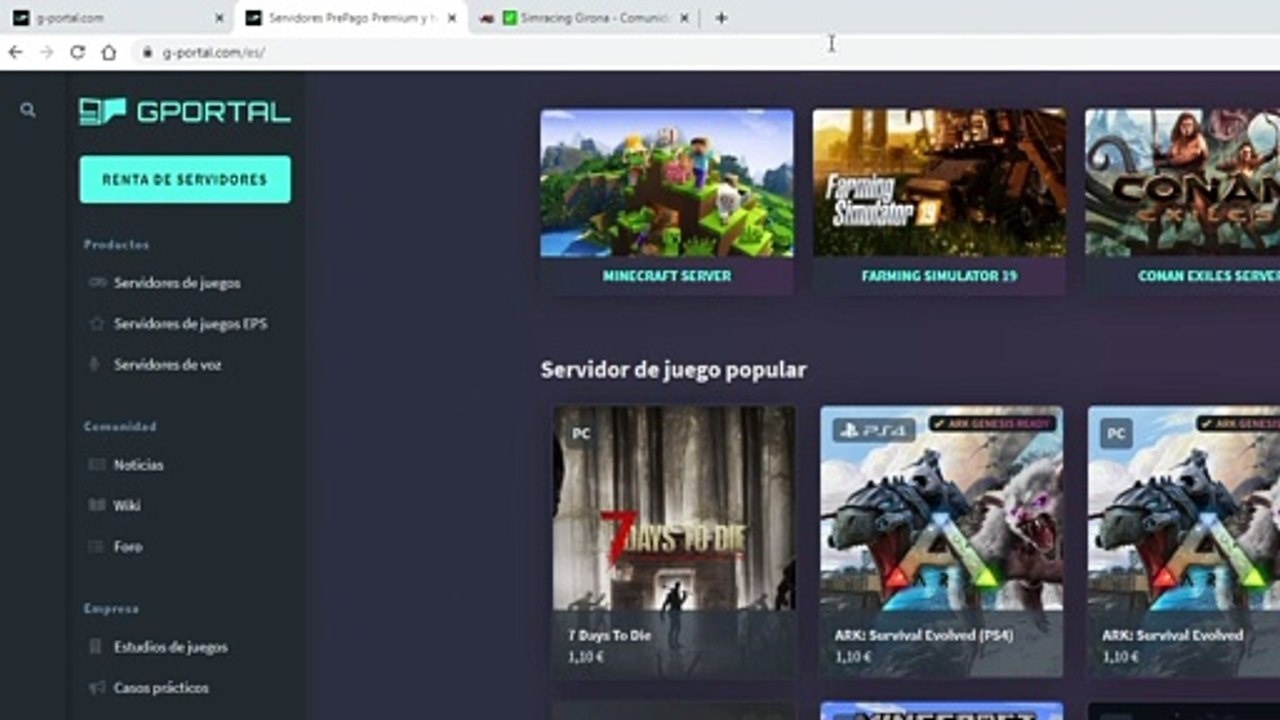Click the Wiki icon in sidebar
The height and width of the screenshot is (720, 1280).
pos(97,506)
